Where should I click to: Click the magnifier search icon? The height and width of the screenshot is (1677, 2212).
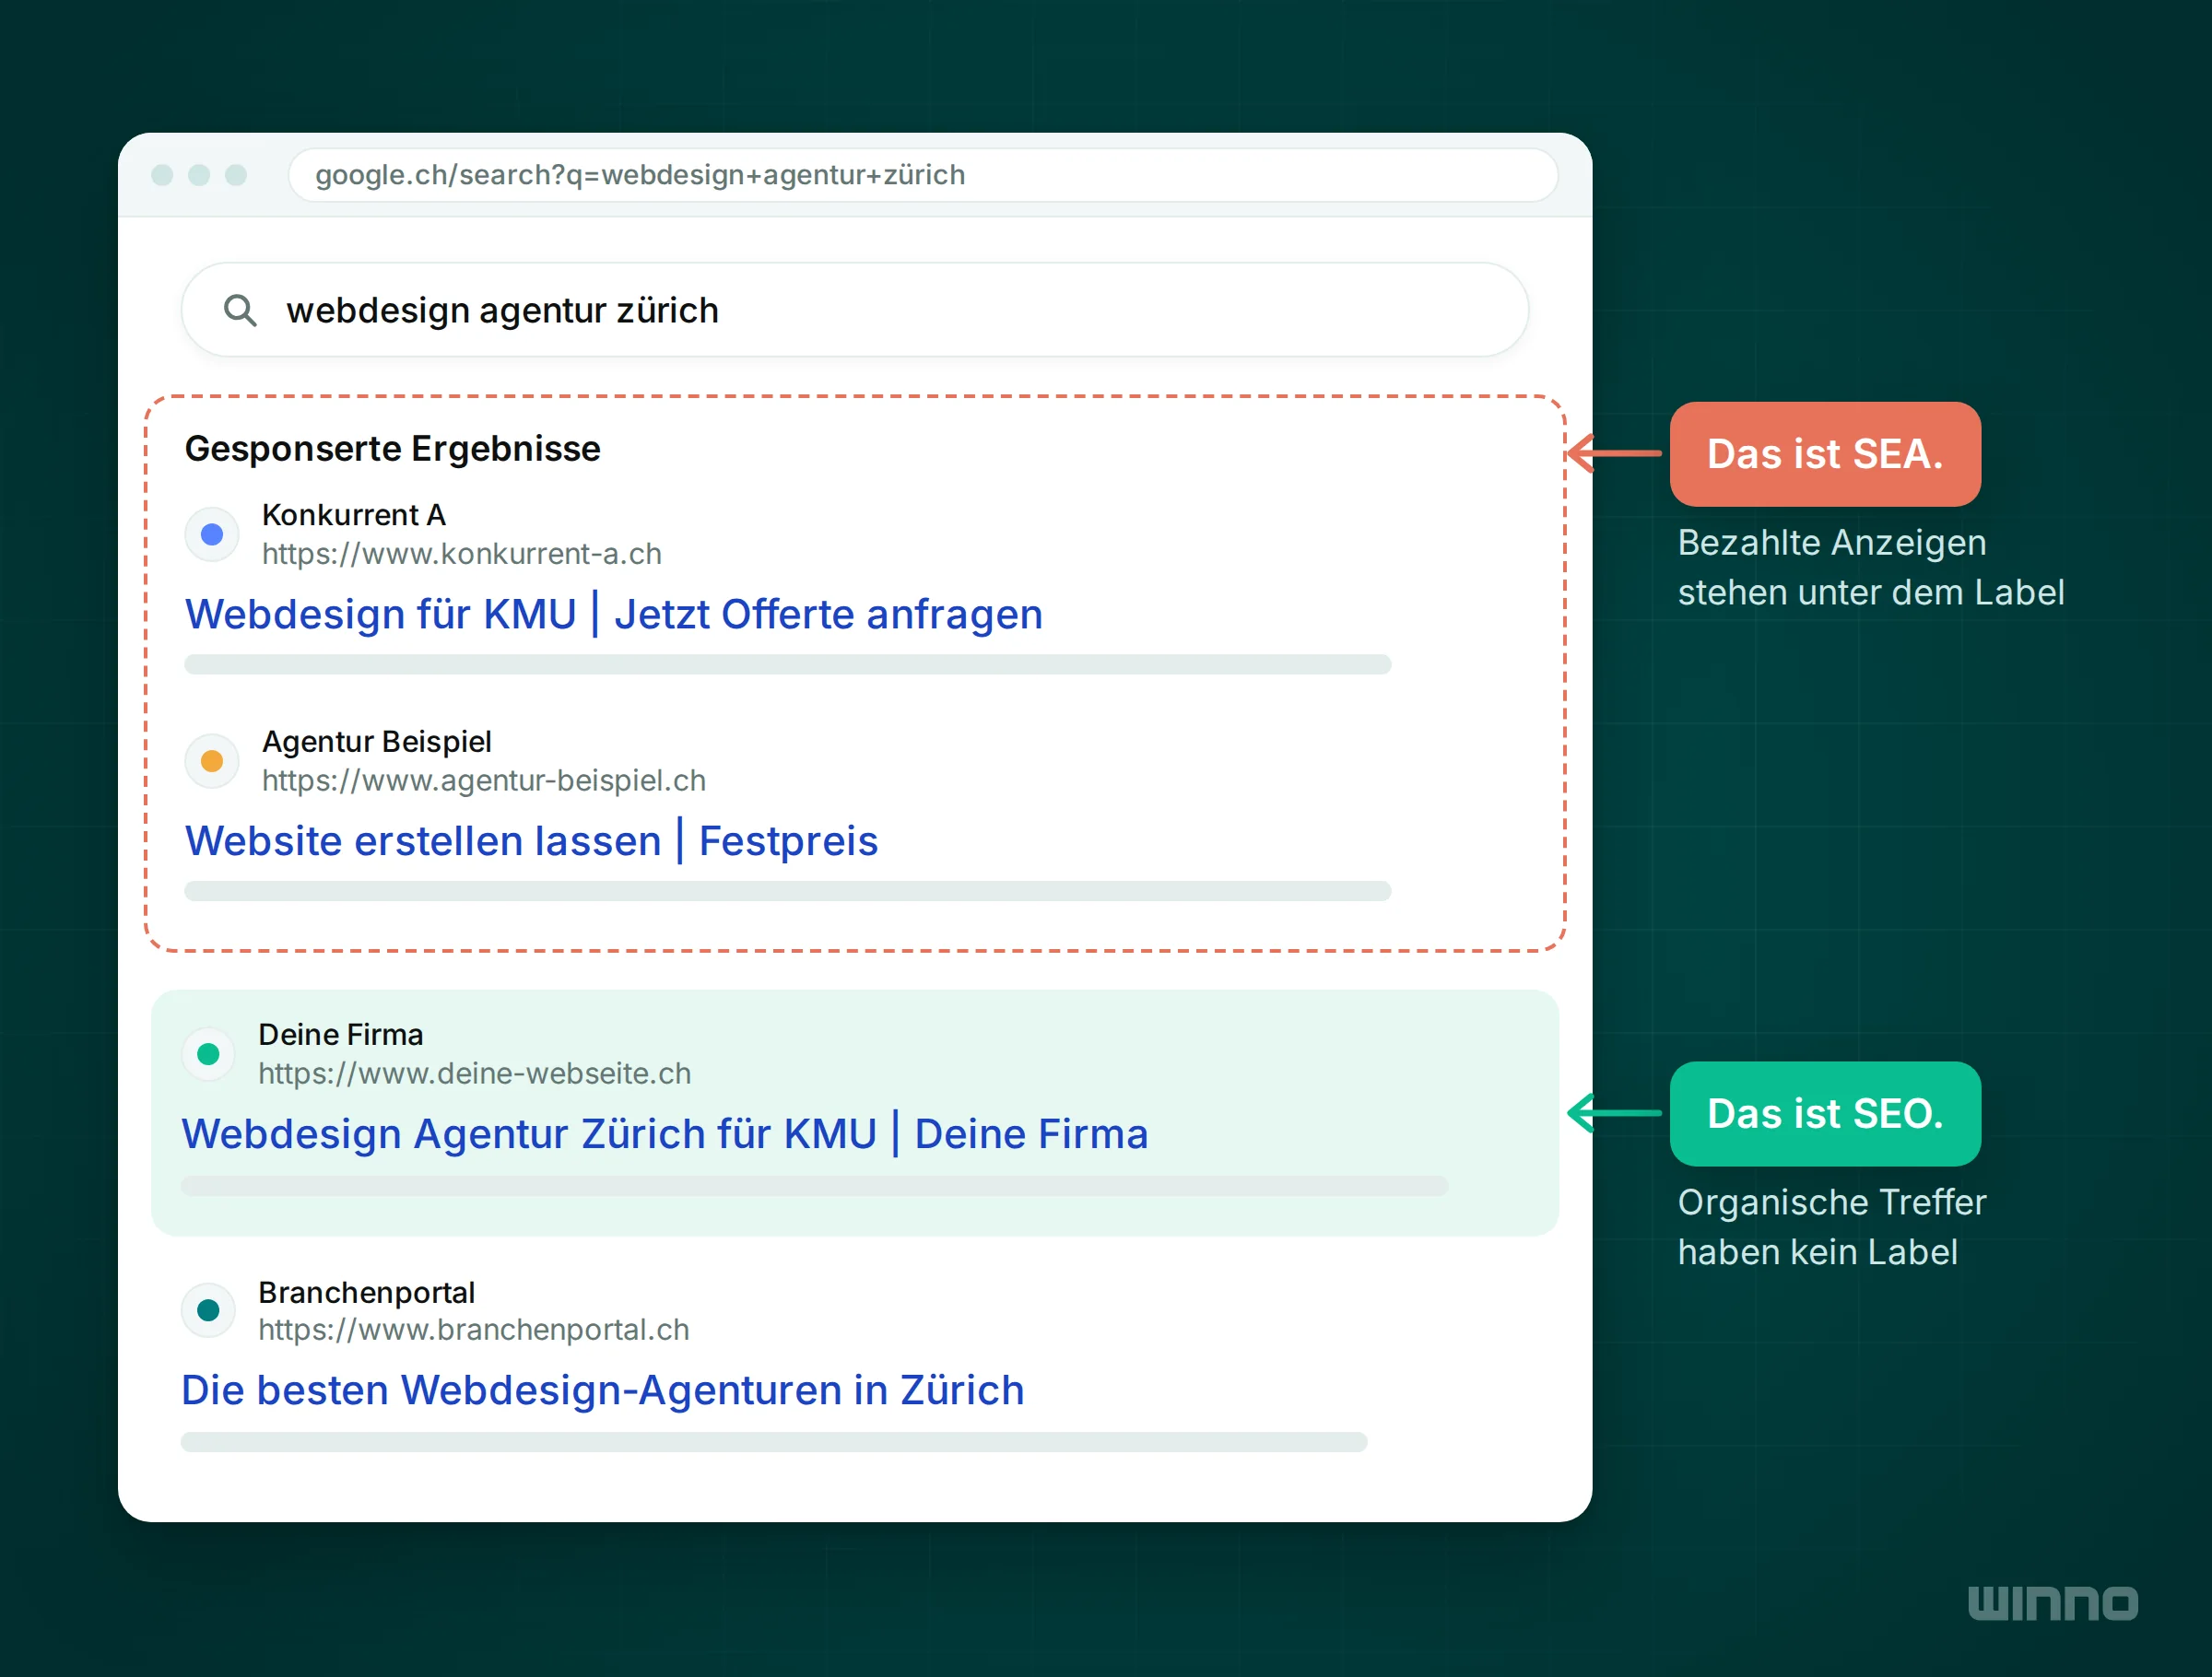(x=240, y=311)
